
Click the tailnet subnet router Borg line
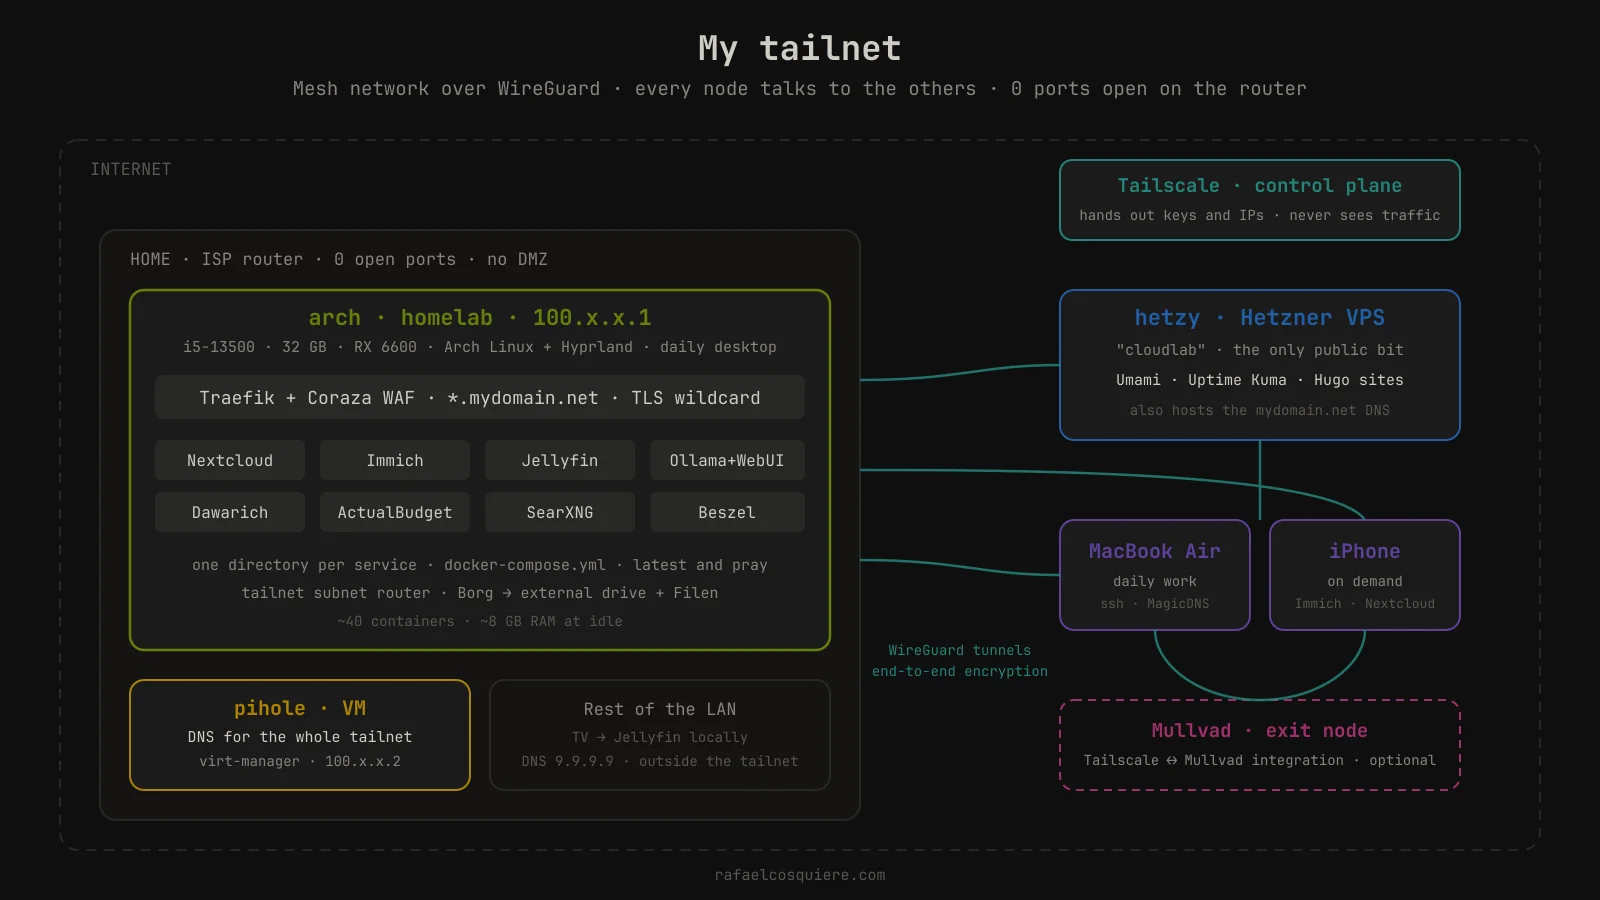[480, 593]
